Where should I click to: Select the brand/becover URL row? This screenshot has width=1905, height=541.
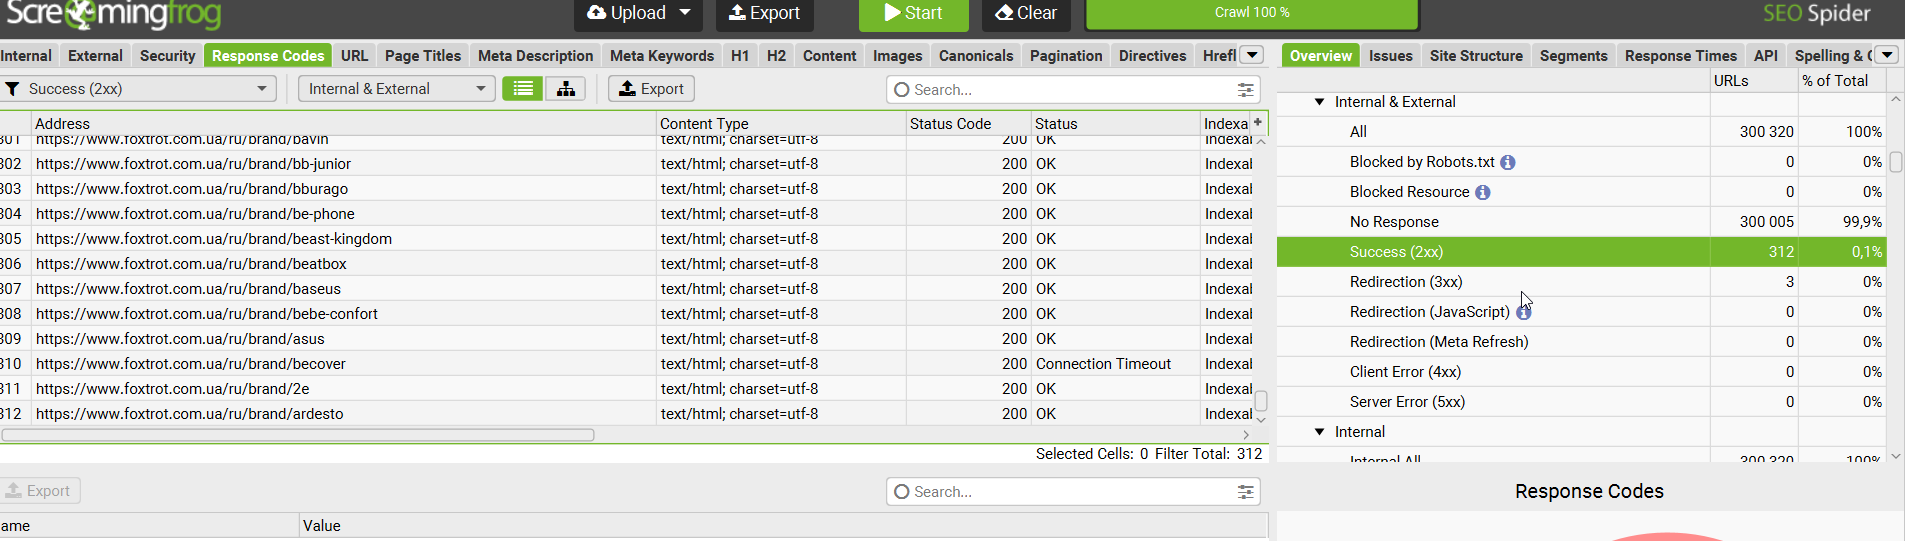[x=627, y=364]
